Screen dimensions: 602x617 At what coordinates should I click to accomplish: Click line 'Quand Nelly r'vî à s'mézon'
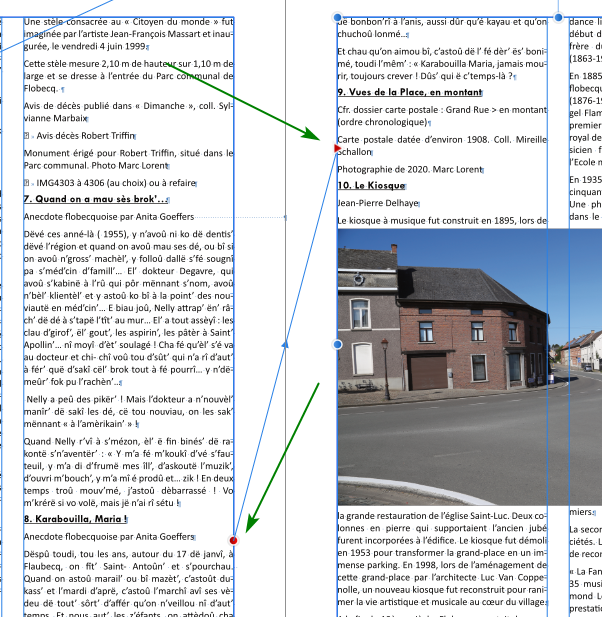128,442
